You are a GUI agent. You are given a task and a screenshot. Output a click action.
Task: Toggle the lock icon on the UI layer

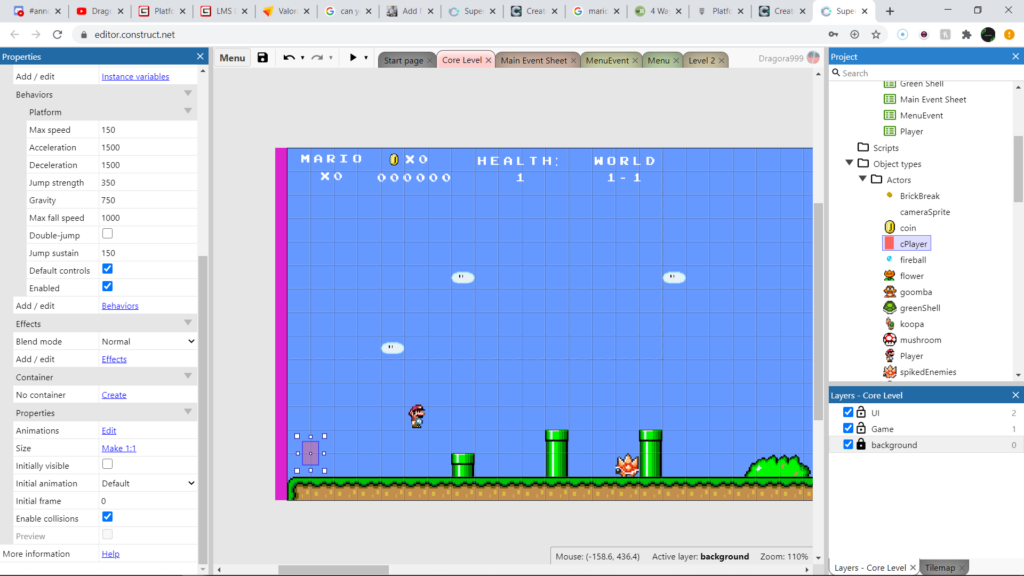(861, 412)
